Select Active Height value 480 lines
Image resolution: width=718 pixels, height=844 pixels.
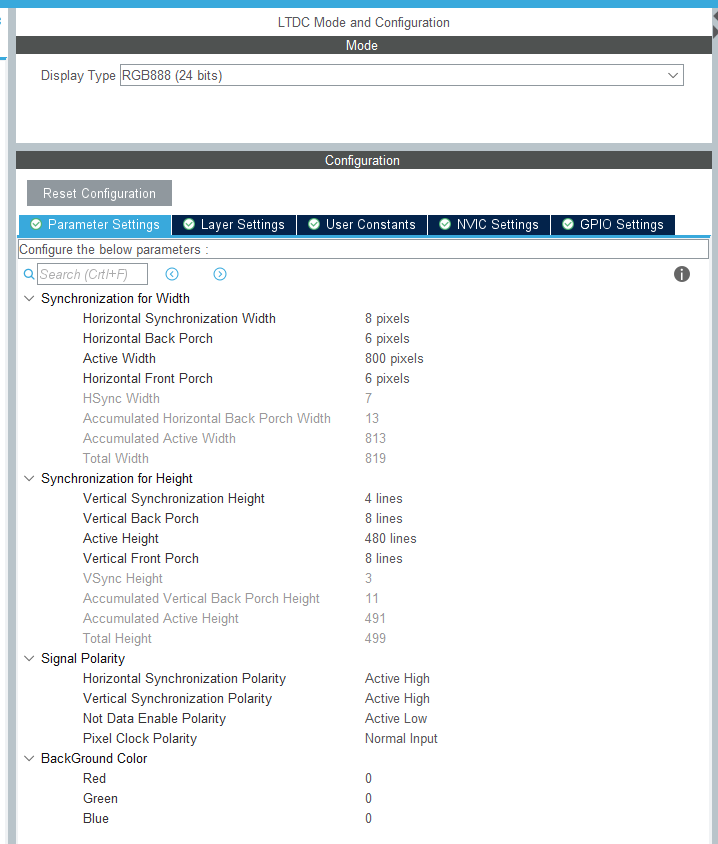[x=391, y=538]
